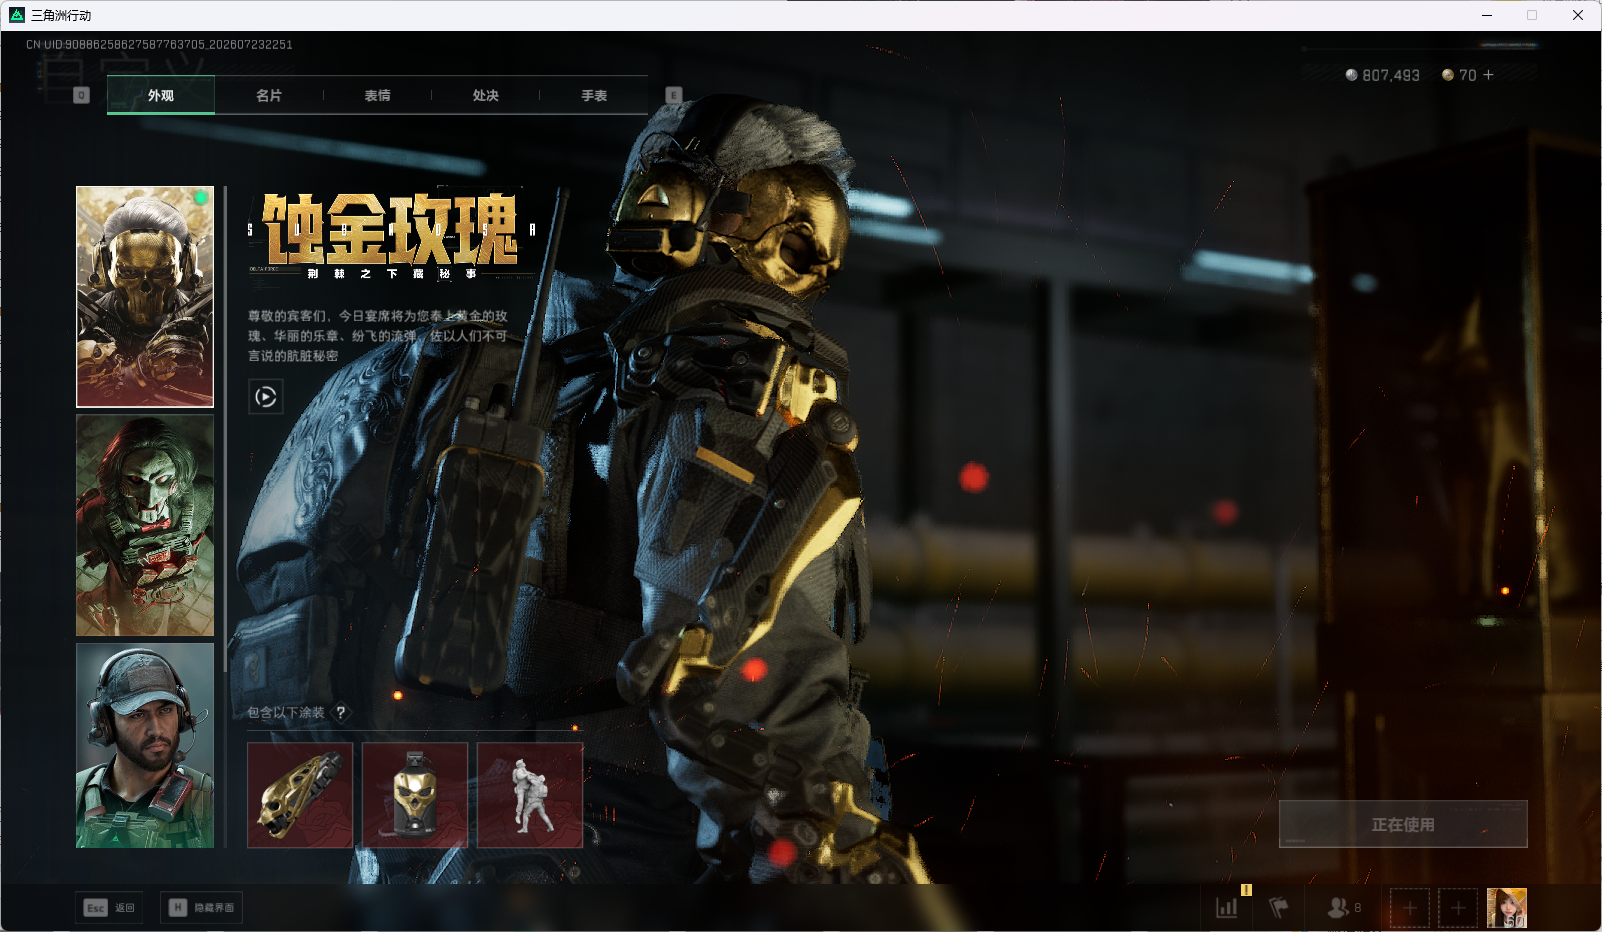Click the first empty teammate plus slot
The width and height of the screenshot is (1602, 932).
(x=1410, y=908)
